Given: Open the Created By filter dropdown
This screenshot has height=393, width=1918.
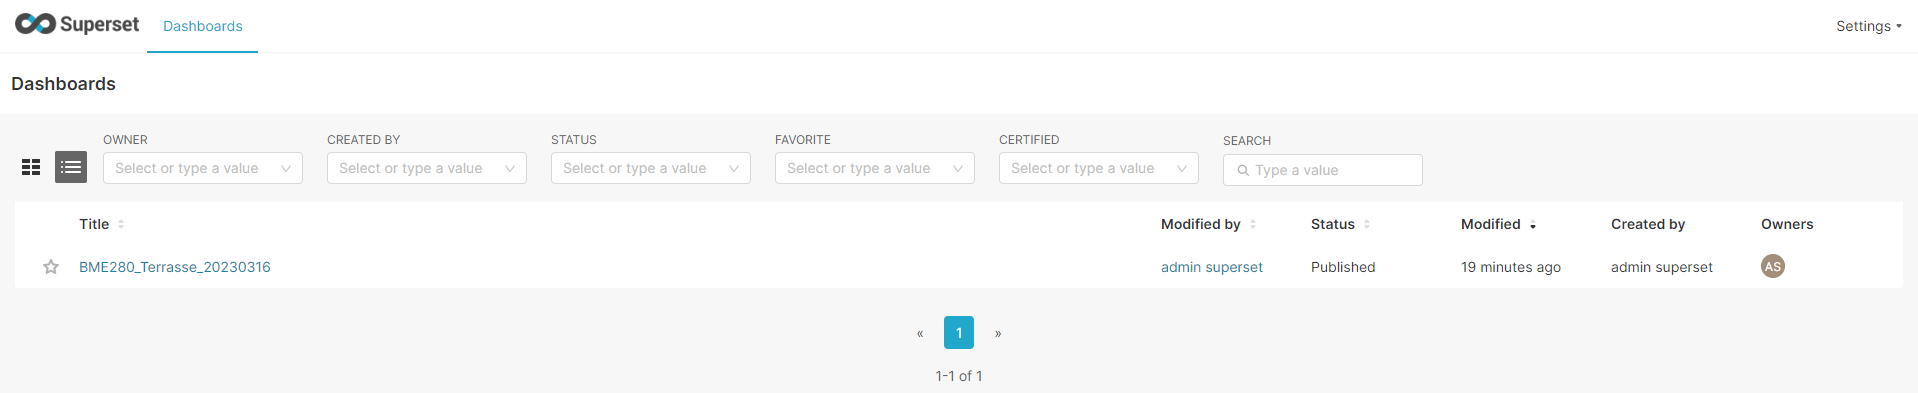Looking at the screenshot, I should (x=427, y=168).
